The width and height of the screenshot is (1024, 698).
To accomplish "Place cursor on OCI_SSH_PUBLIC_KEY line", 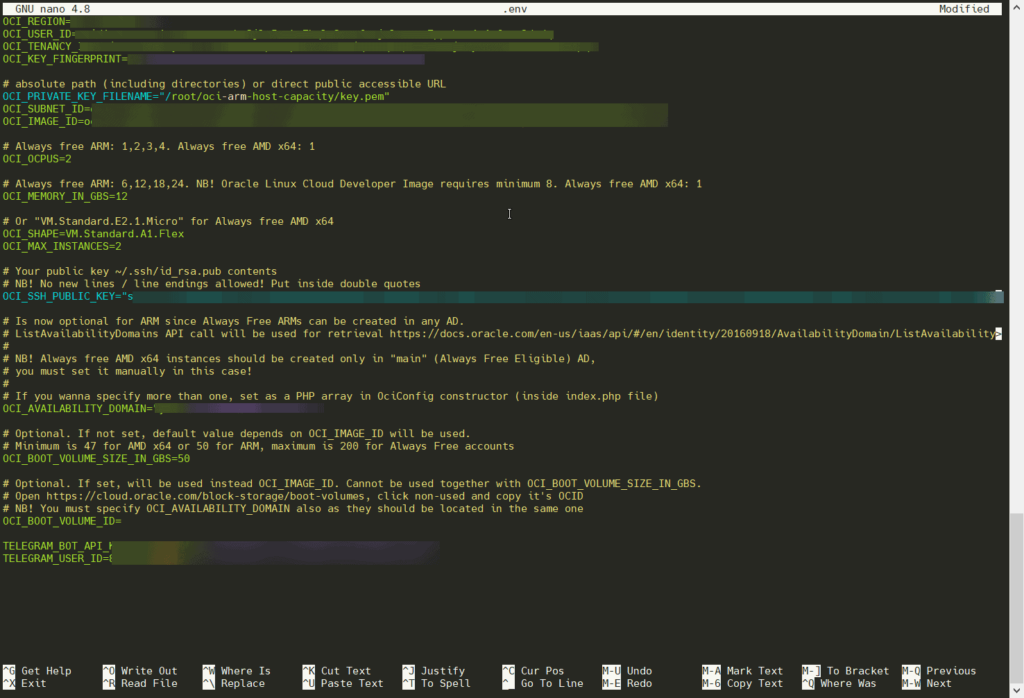I will (503, 296).
